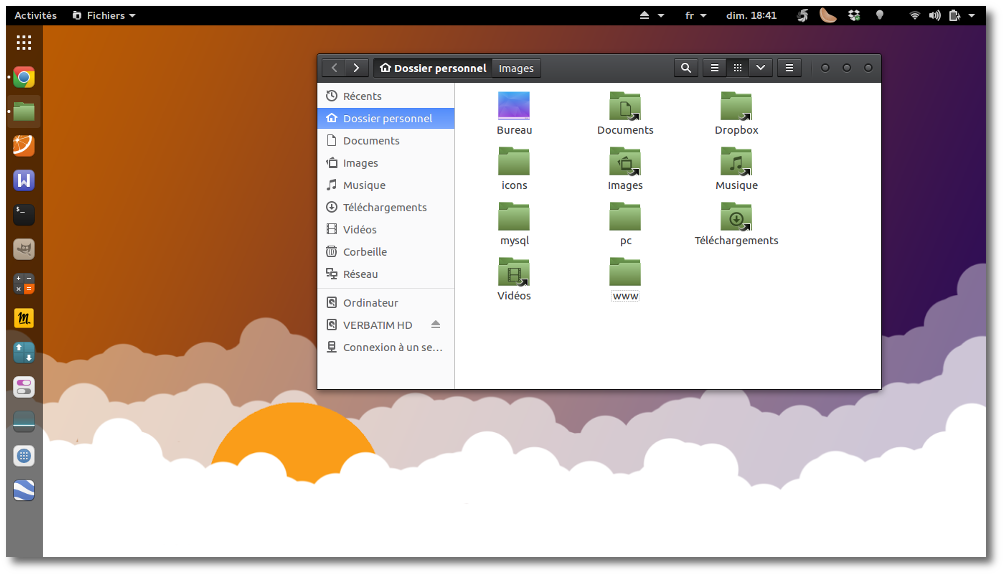Go forward with the right arrow button
This screenshot has width=1004, height=575.
[x=357, y=68]
